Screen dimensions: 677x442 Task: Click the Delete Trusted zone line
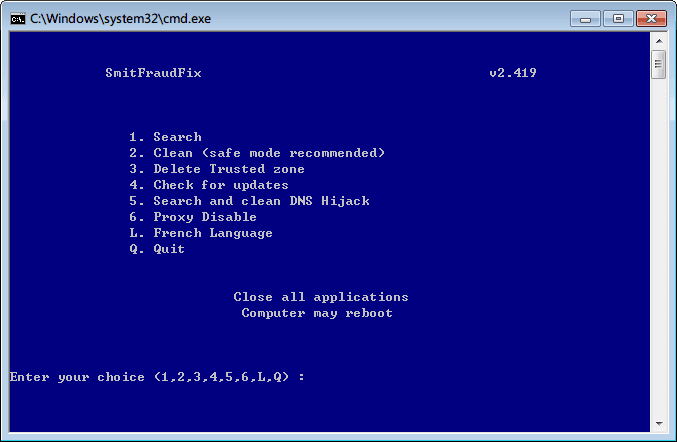[217, 169]
